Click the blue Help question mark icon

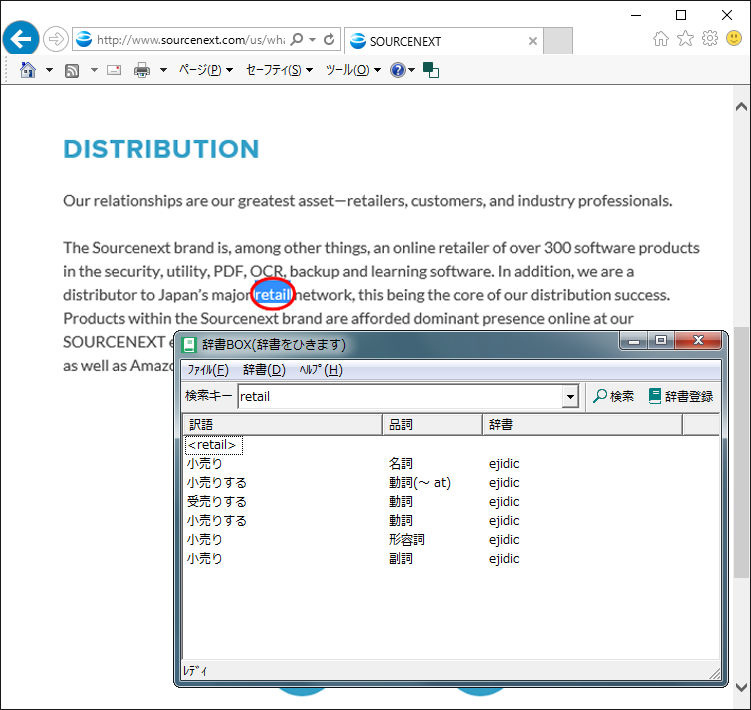click(x=398, y=70)
